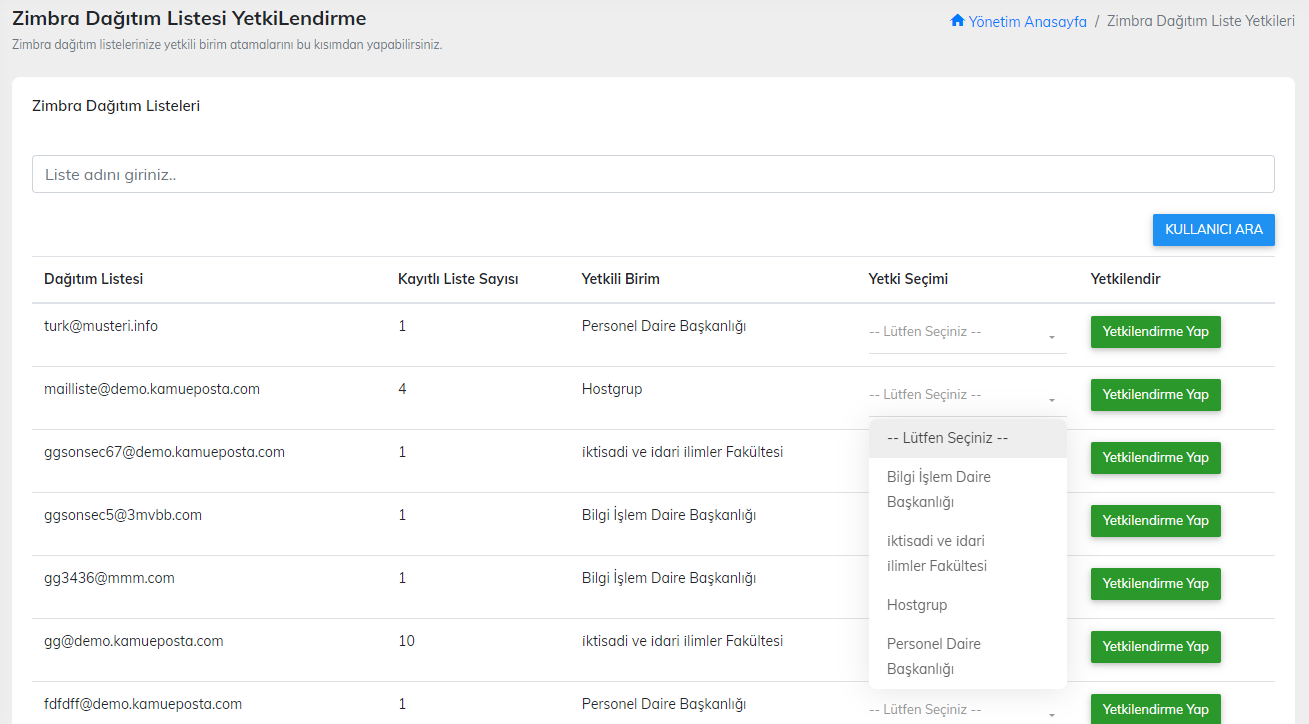Click the turk@musteri.info list entry
The width and height of the screenshot is (1309, 724).
(101, 326)
